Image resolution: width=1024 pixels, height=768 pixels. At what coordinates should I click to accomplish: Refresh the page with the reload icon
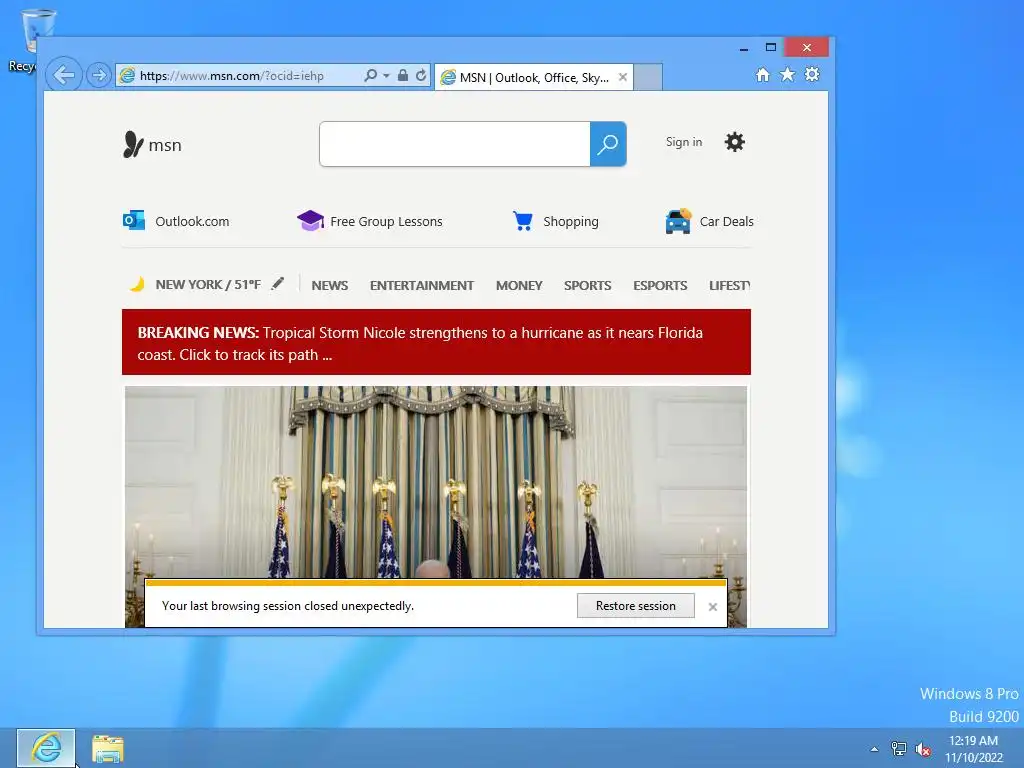pos(421,75)
